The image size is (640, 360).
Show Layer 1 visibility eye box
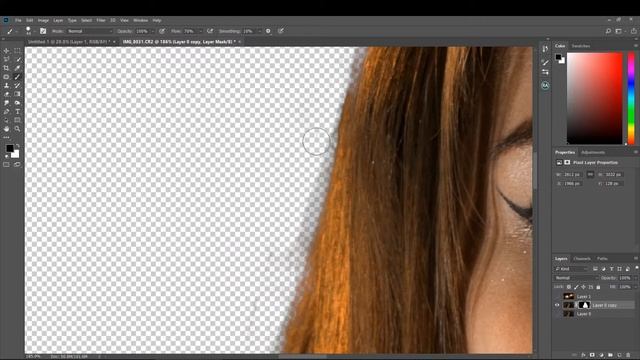point(557,296)
